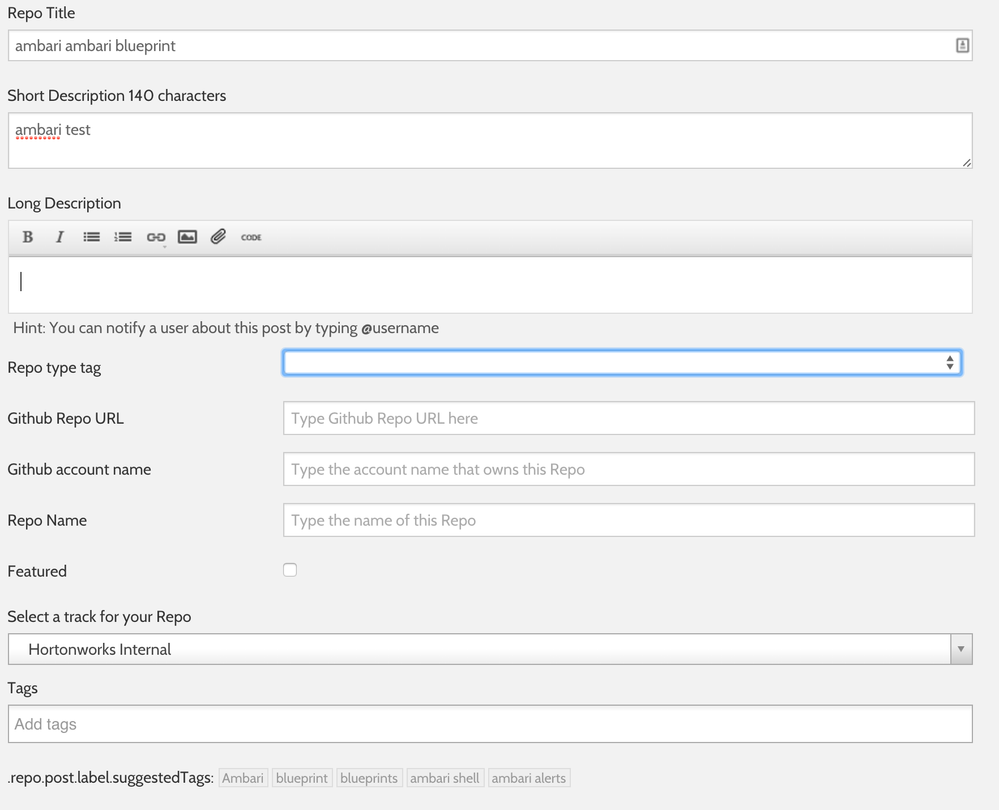999x810 pixels.
Task: Insert a numbered list
Action: 123,237
